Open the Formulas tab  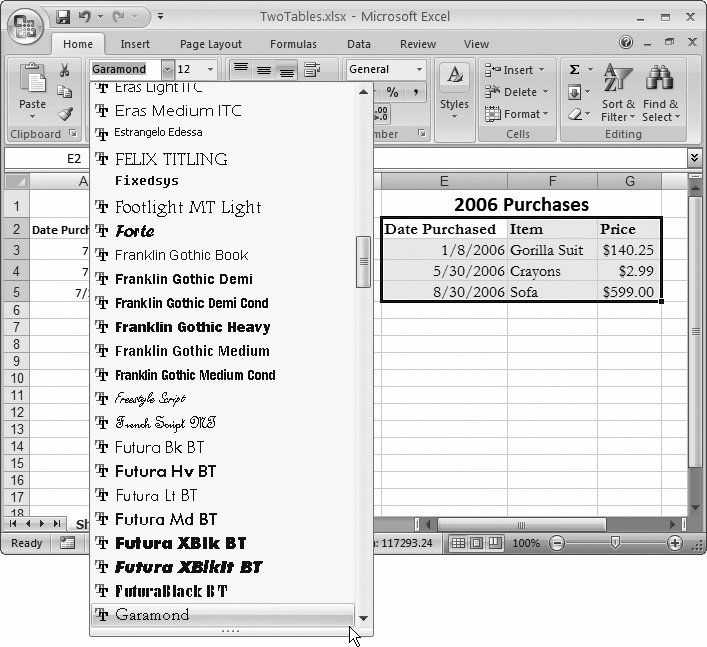coord(293,44)
